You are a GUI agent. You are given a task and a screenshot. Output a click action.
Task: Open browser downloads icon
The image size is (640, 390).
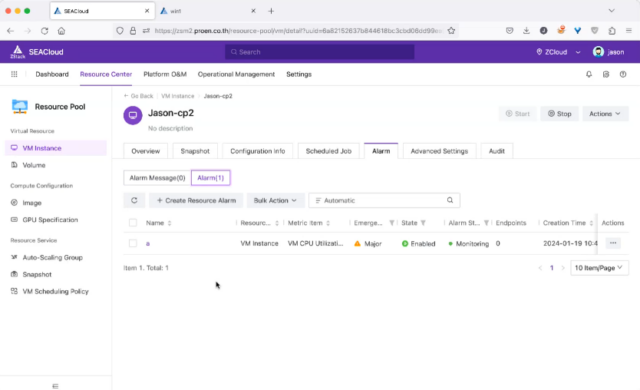click(527, 31)
